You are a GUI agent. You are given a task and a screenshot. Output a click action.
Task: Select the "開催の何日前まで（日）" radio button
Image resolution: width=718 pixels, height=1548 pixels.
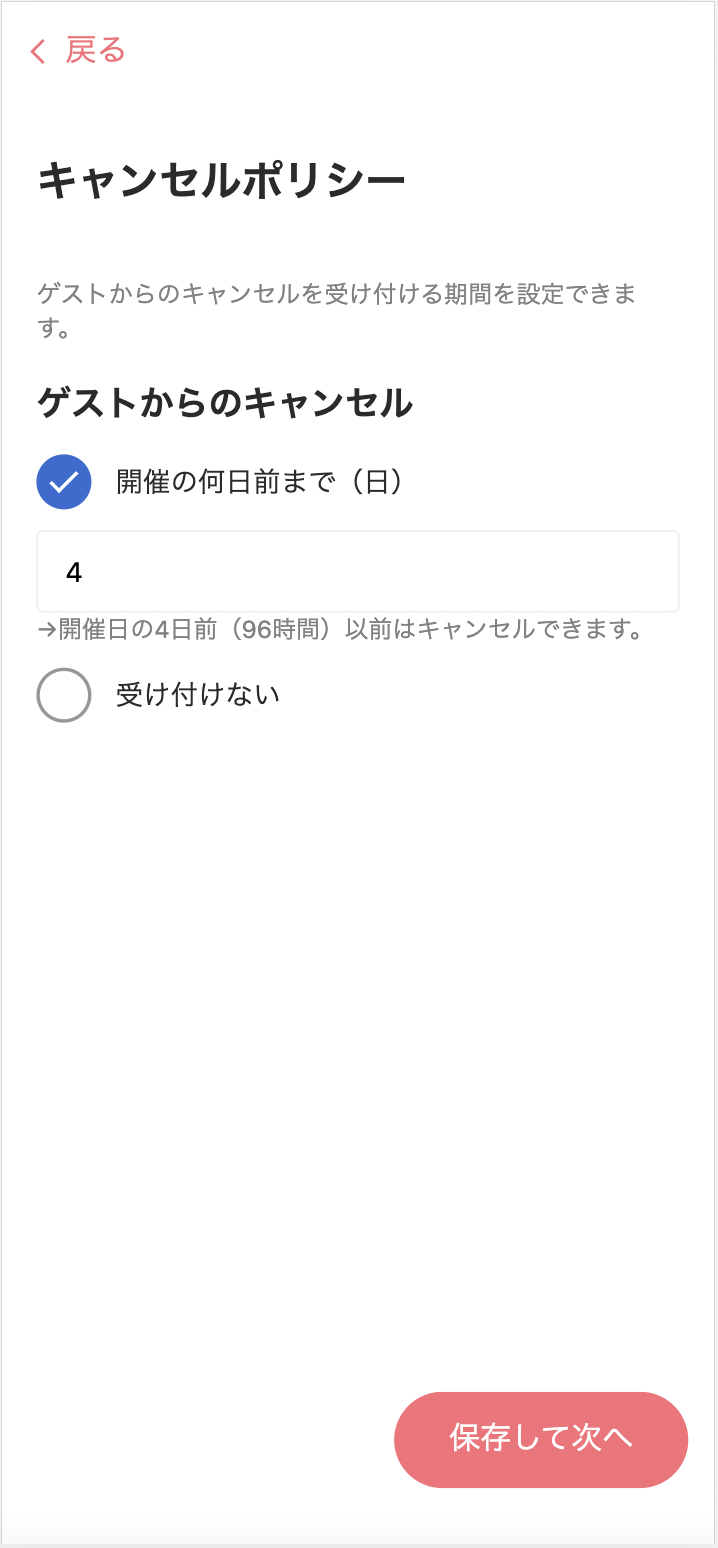pyautogui.click(x=64, y=482)
